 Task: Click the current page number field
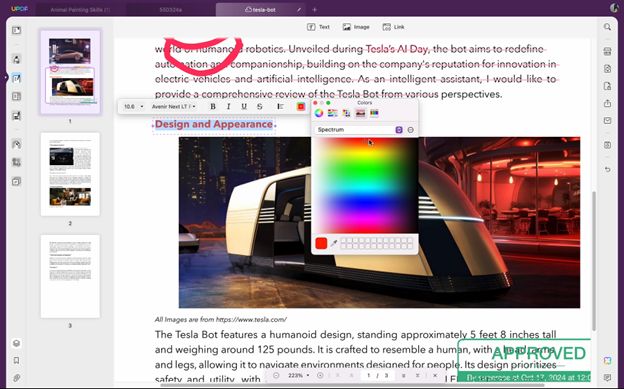369,375
